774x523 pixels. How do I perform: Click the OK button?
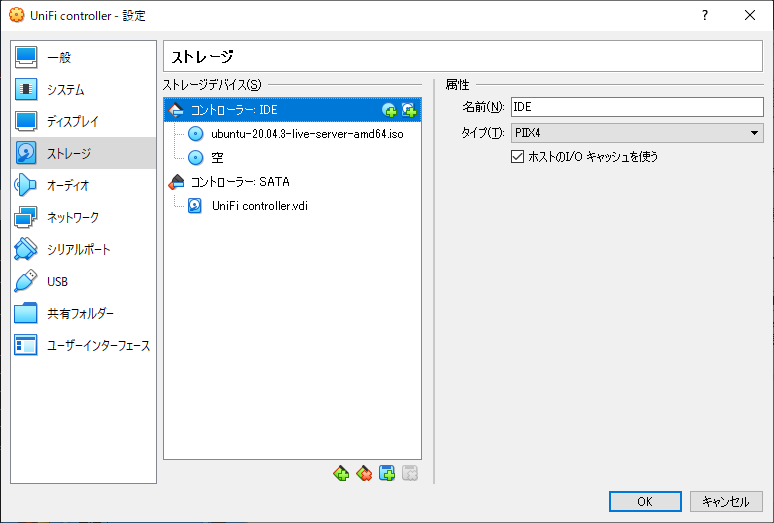[645, 501]
